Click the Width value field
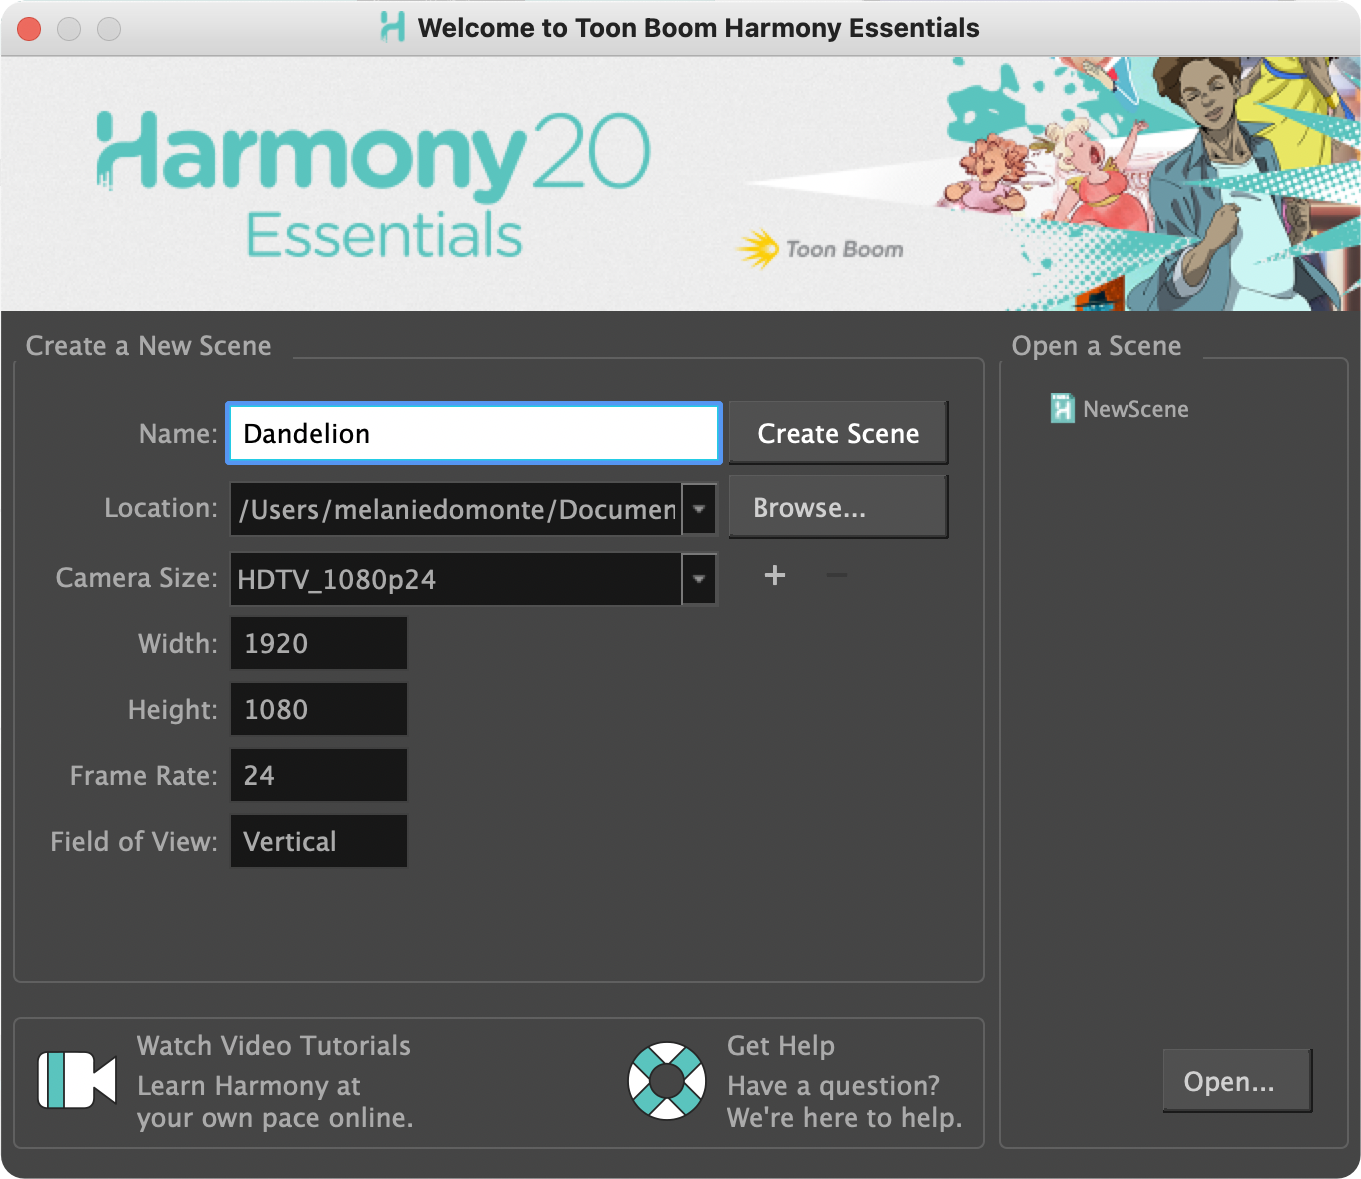The height and width of the screenshot is (1179, 1361). [318, 643]
